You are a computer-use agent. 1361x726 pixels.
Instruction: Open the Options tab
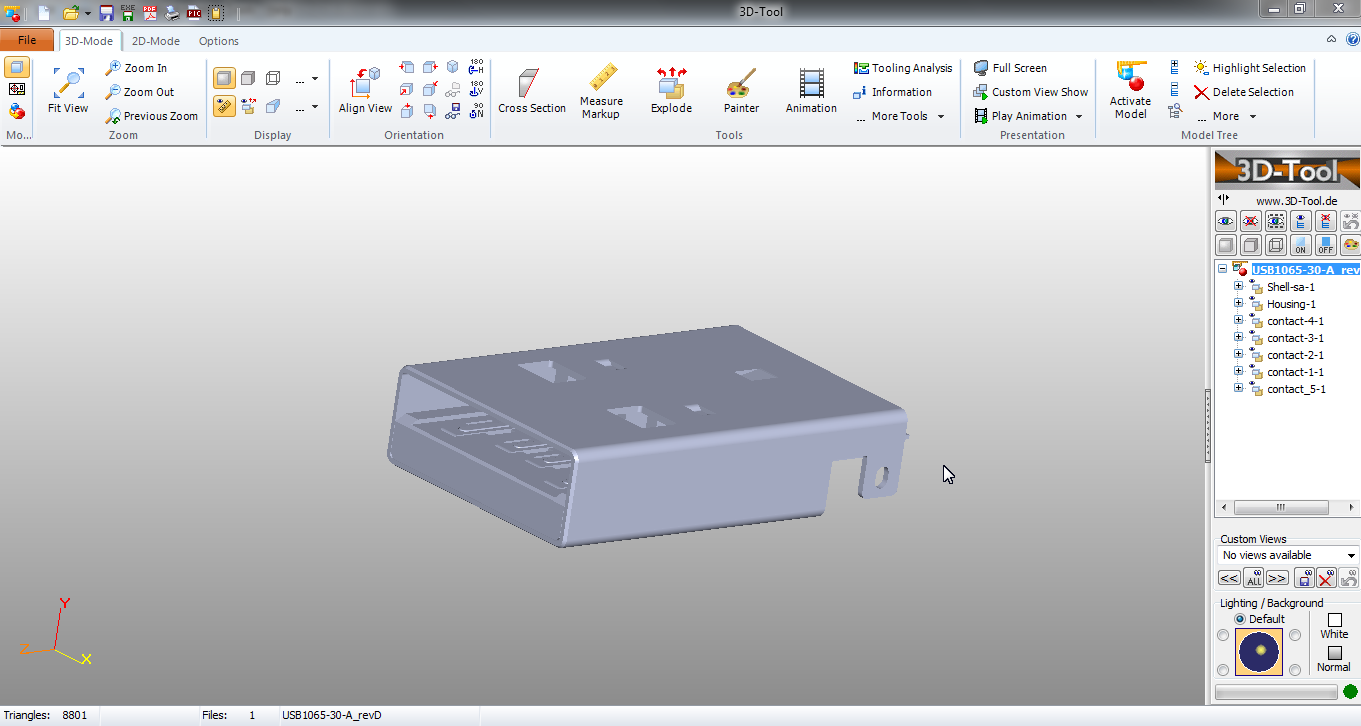point(218,41)
